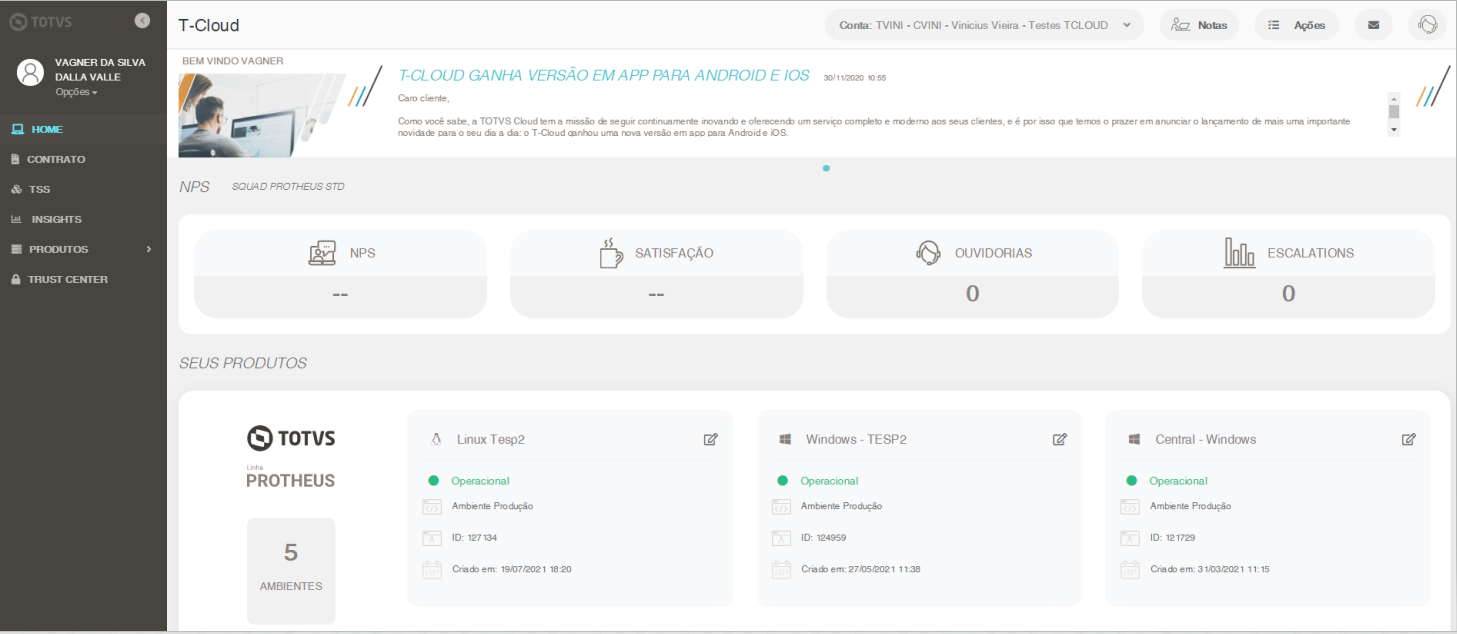Open CONTRATO in the sidebar

tap(83, 159)
